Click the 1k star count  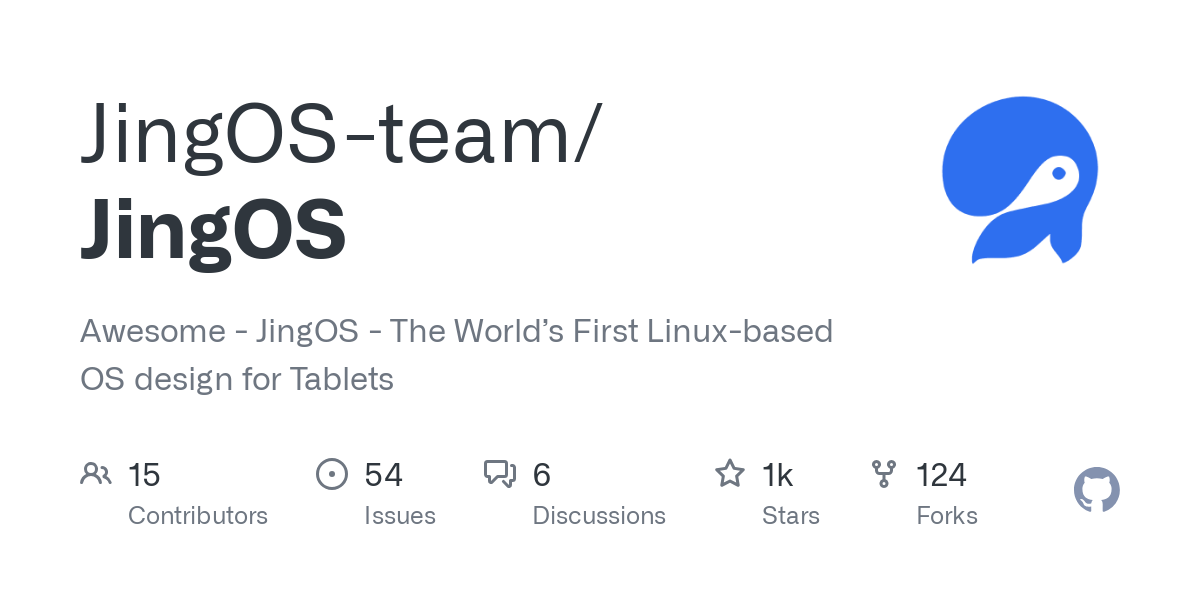pyautogui.click(x=777, y=475)
